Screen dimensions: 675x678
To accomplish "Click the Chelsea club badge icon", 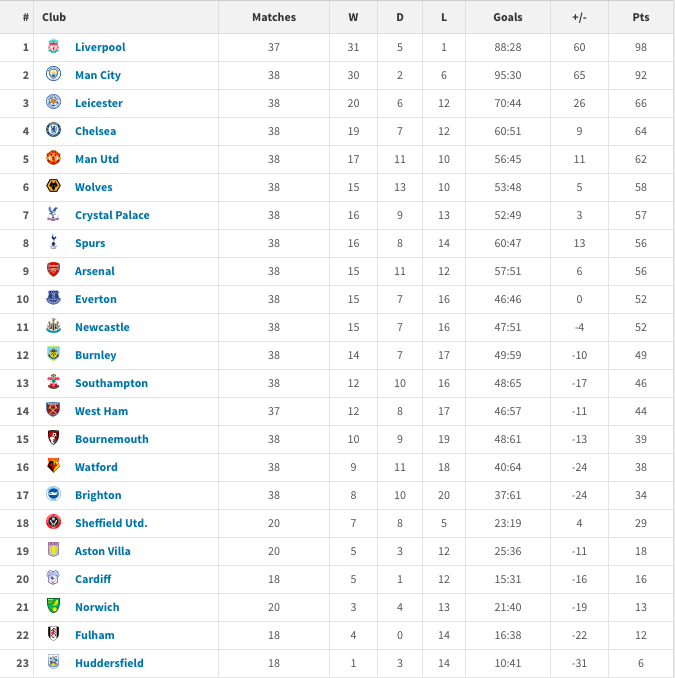I will point(53,131).
